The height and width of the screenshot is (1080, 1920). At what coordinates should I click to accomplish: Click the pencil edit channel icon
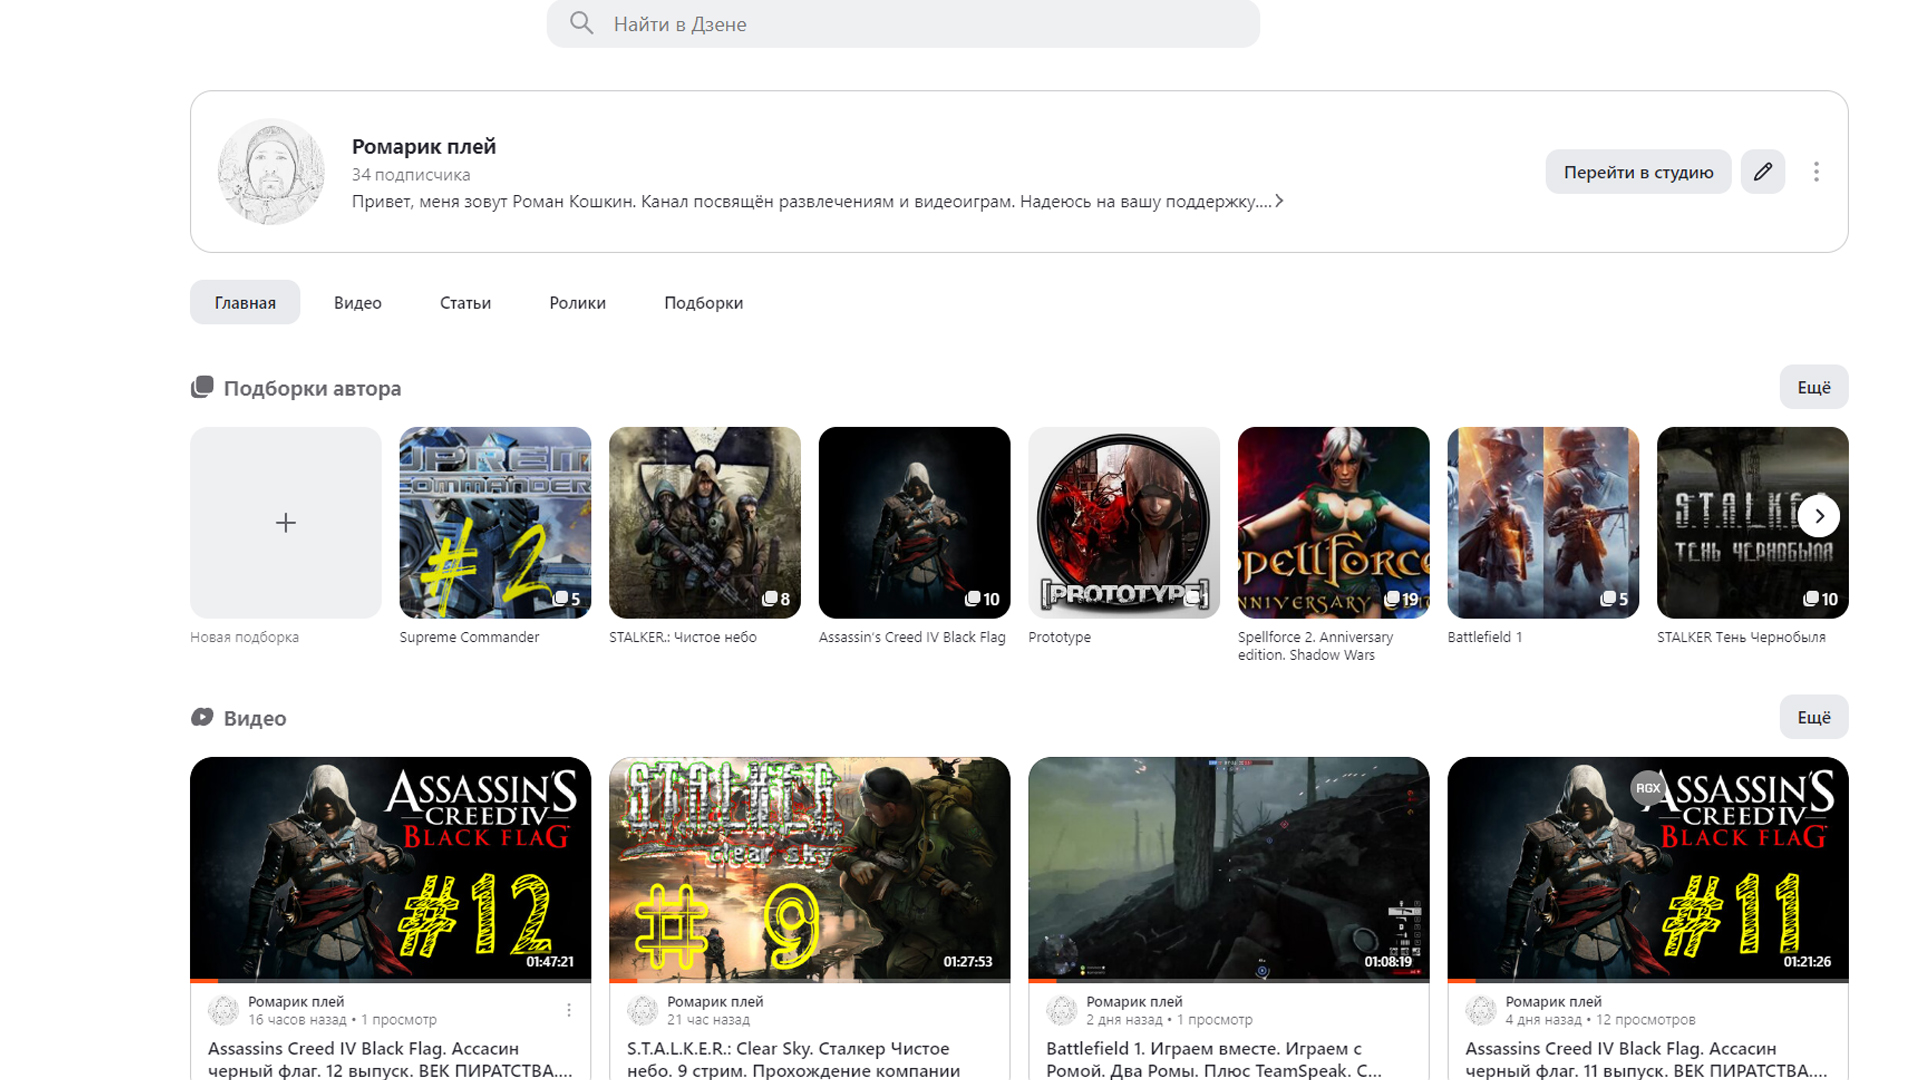pyautogui.click(x=1762, y=172)
